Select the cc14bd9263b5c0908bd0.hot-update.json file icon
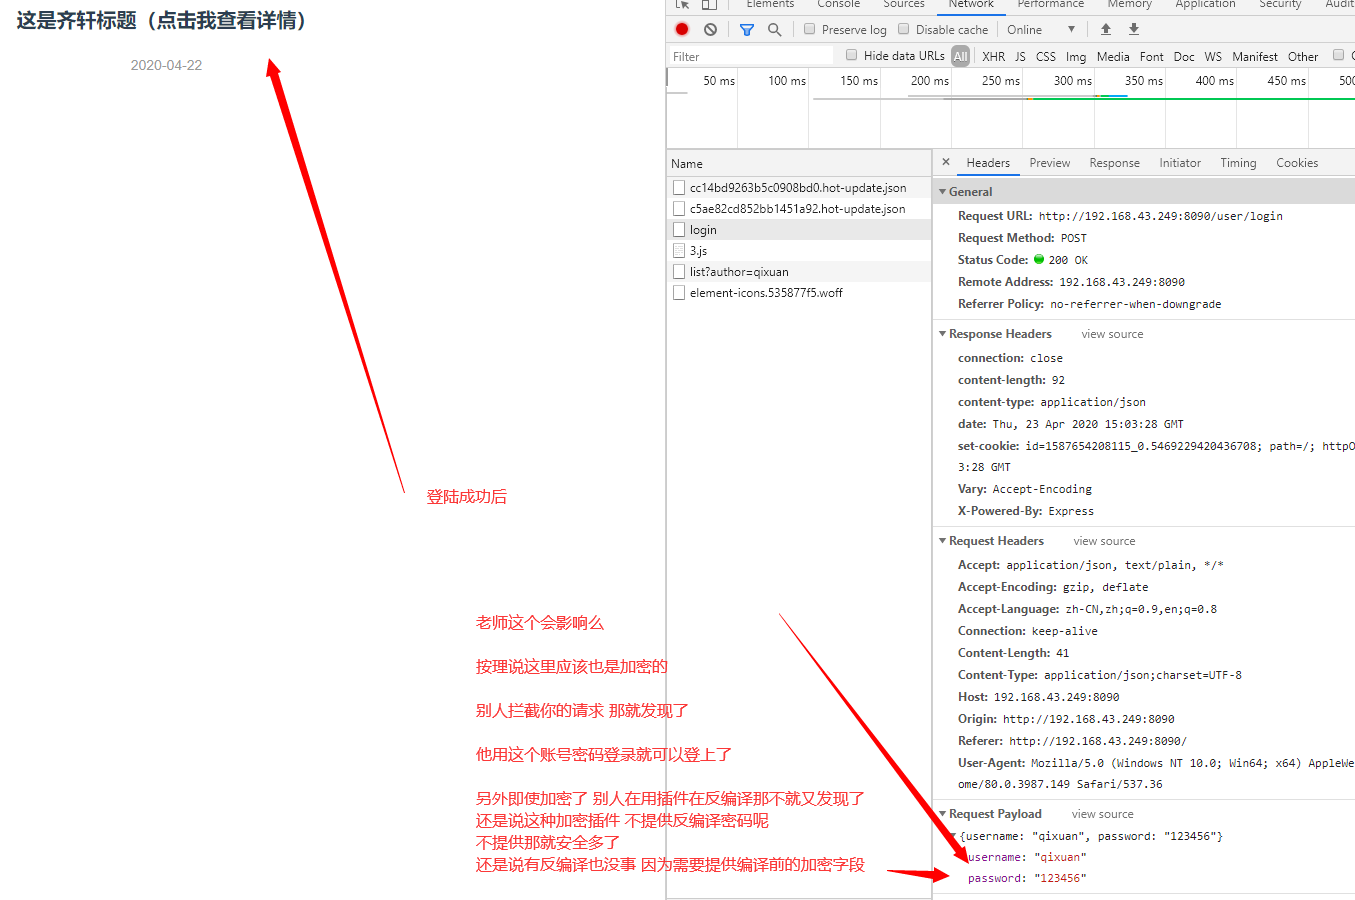This screenshot has height=900, width=1355. tap(679, 188)
